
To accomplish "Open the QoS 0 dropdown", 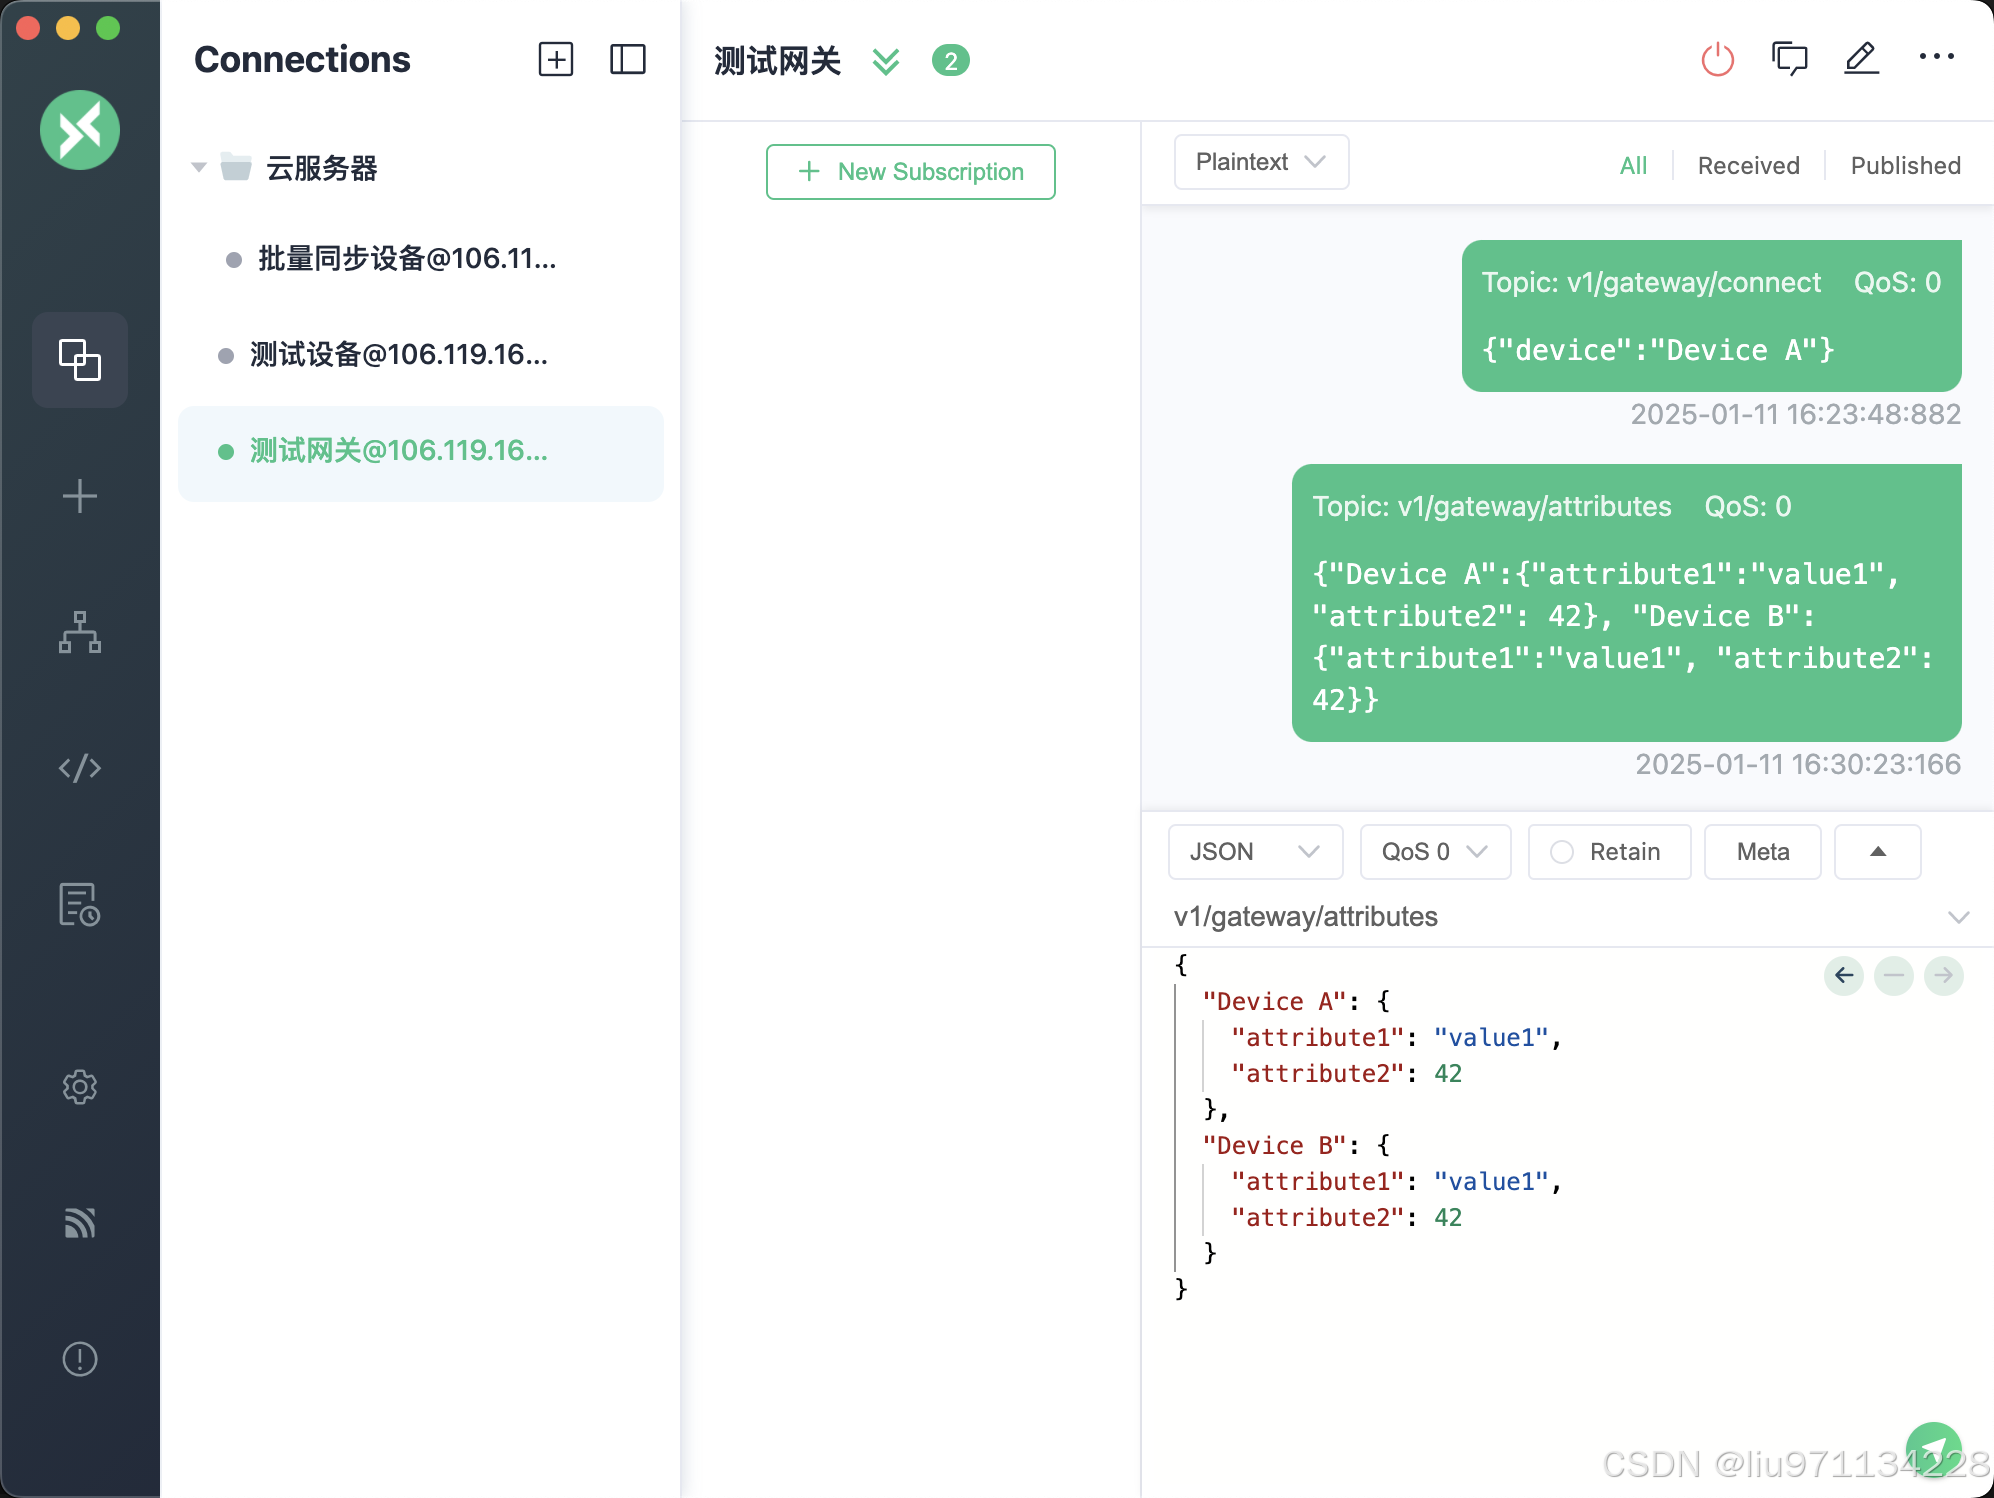I will (x=1434, y=852).
